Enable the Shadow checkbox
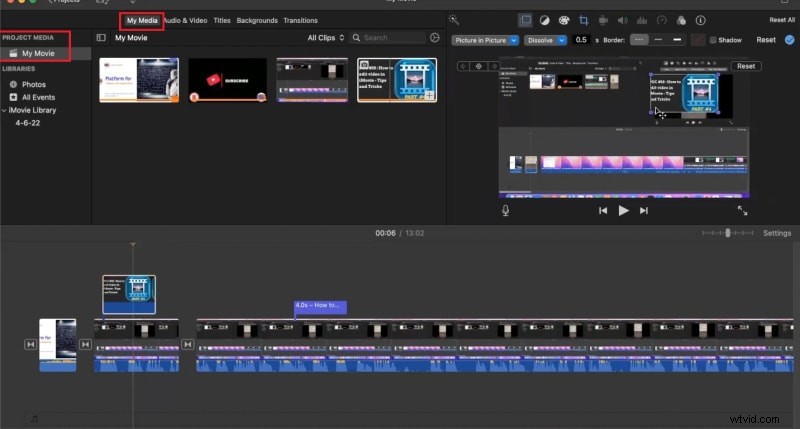Image resolution: width=800 pixels, height=429 pixels. tap(713, 40)
